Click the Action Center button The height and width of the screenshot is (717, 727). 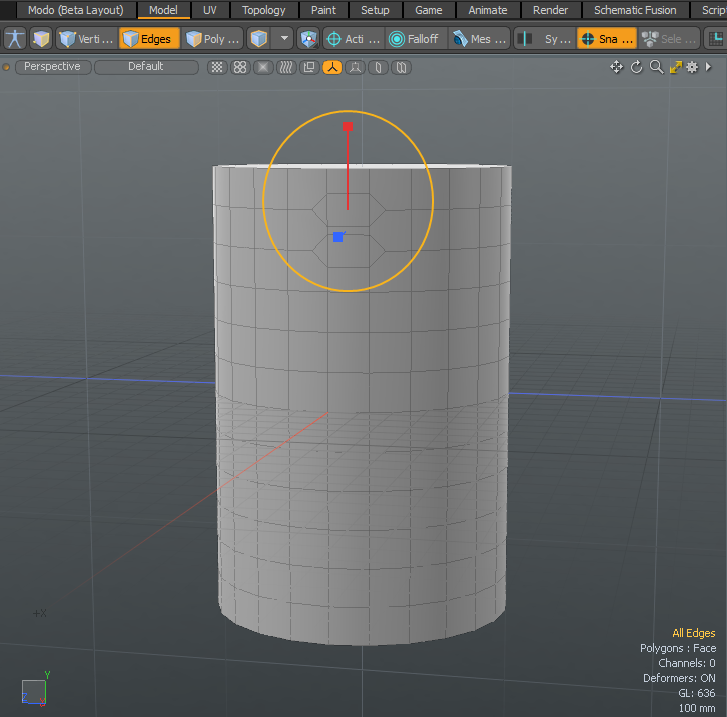click(x=353, y=39)
